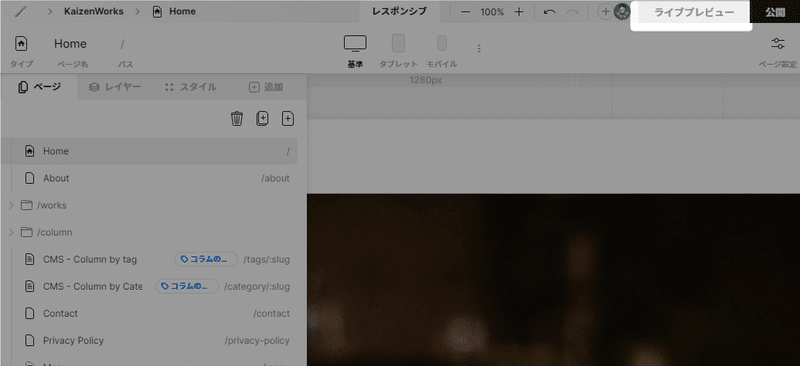This screenshot has width=800, height=366.
Task: Click the コラムの tag badge on /tags row
Action: pyautogui.click(x=206, y=259)
